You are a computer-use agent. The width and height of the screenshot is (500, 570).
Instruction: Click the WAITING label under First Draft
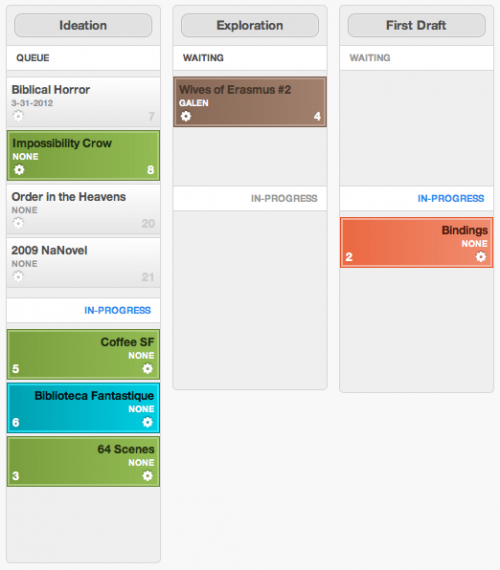369,58
